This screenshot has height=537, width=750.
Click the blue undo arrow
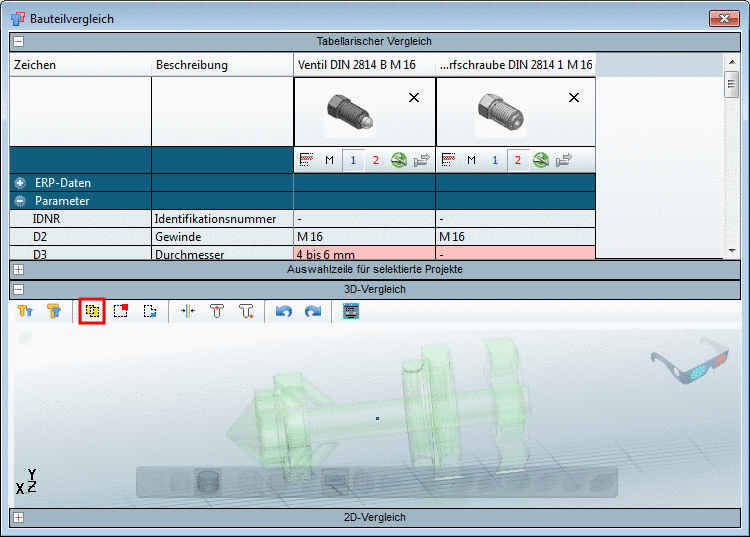coord(284,312)
